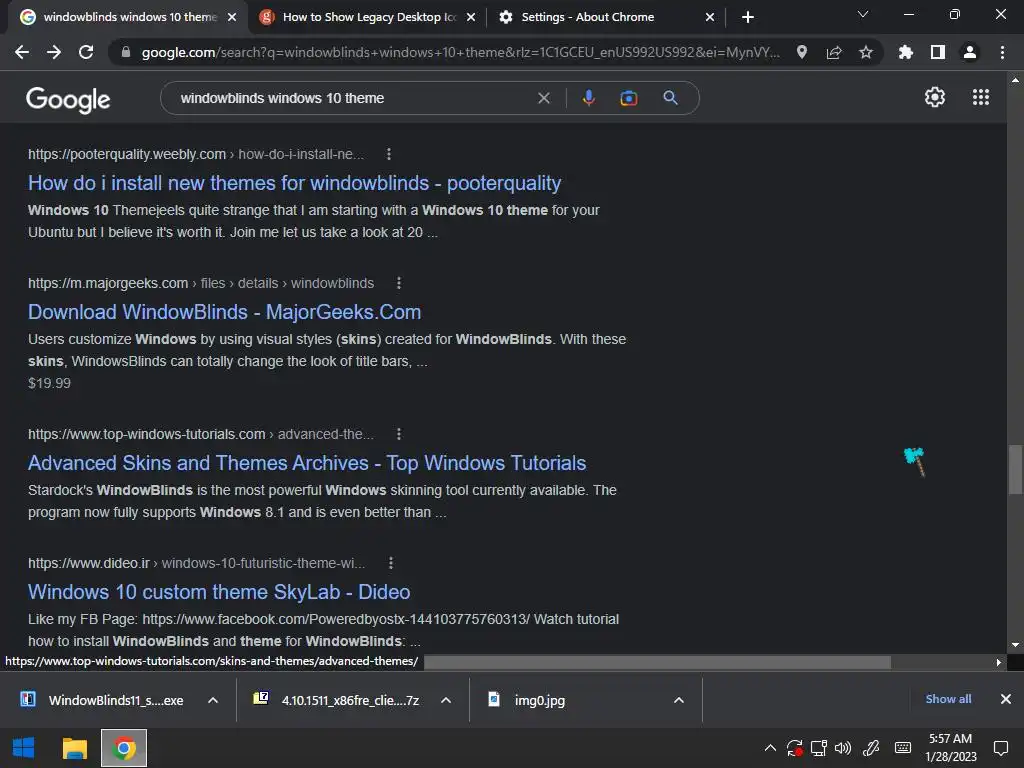Image resolution: width=1024 pixels, height=768 pixels.
Task: Search tabs with the chevron button
Action: [x=863, y=14]
